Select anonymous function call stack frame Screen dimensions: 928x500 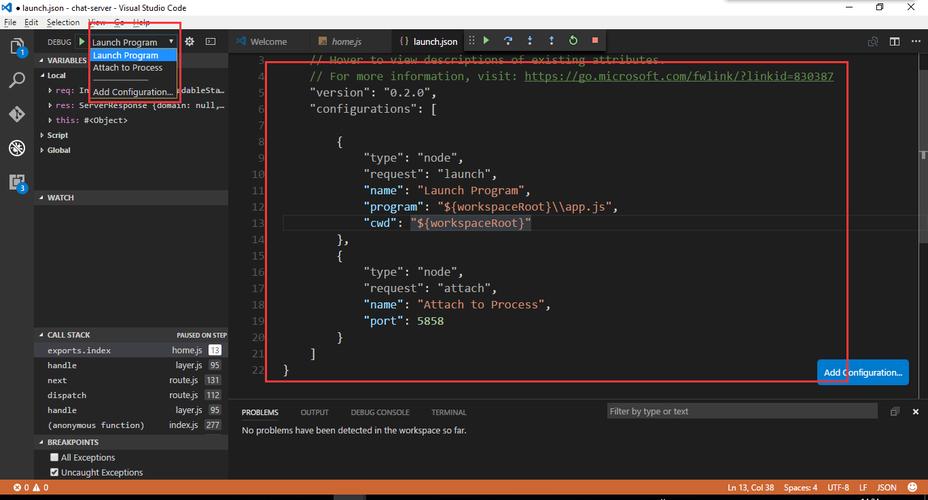[x=131, y=425]
